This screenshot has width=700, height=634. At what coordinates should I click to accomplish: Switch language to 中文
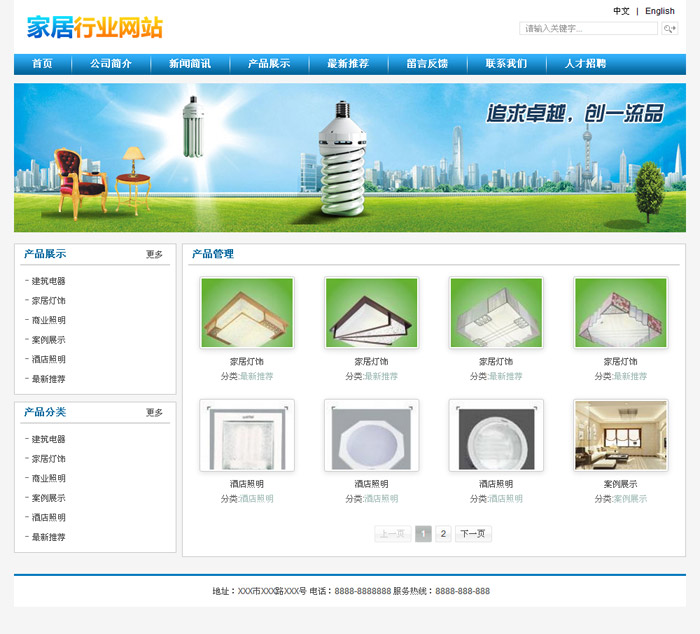[621, 11]
